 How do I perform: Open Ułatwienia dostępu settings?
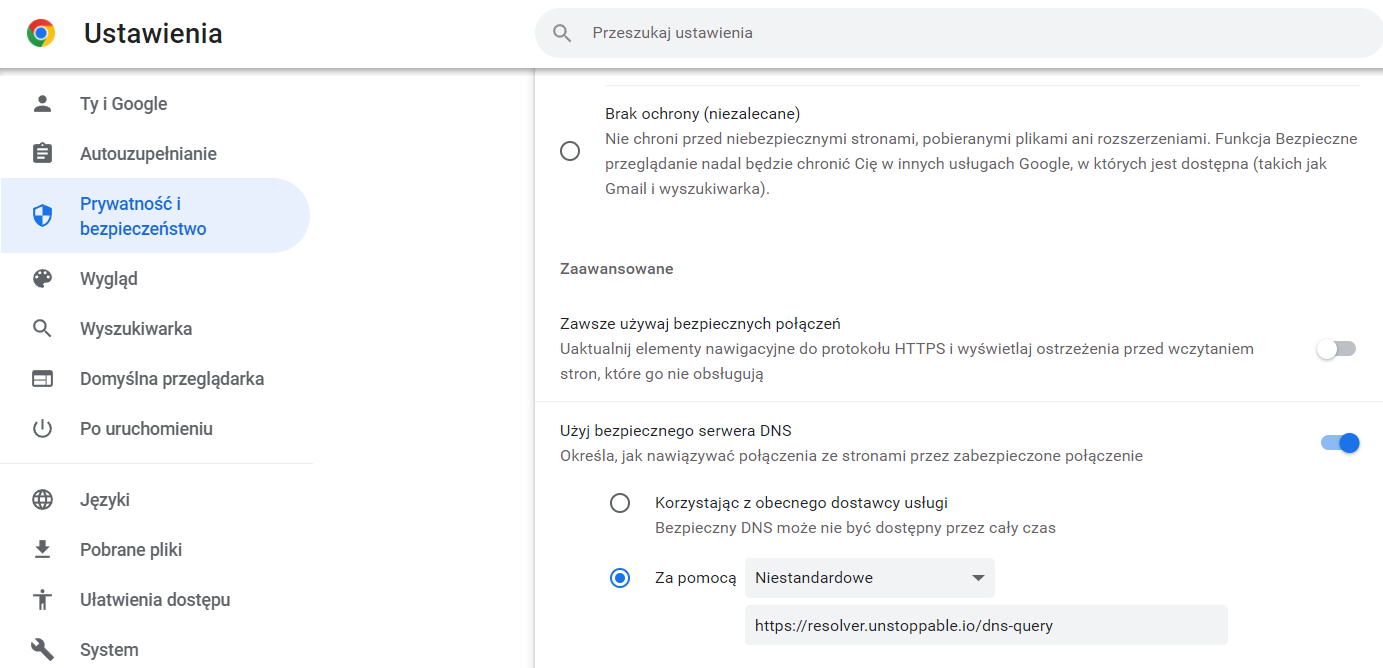(x=155, y=600)
